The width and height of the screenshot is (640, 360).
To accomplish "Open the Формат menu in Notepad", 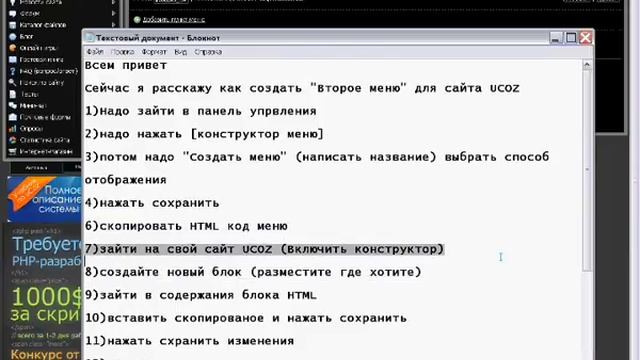I will coord(154,52).
